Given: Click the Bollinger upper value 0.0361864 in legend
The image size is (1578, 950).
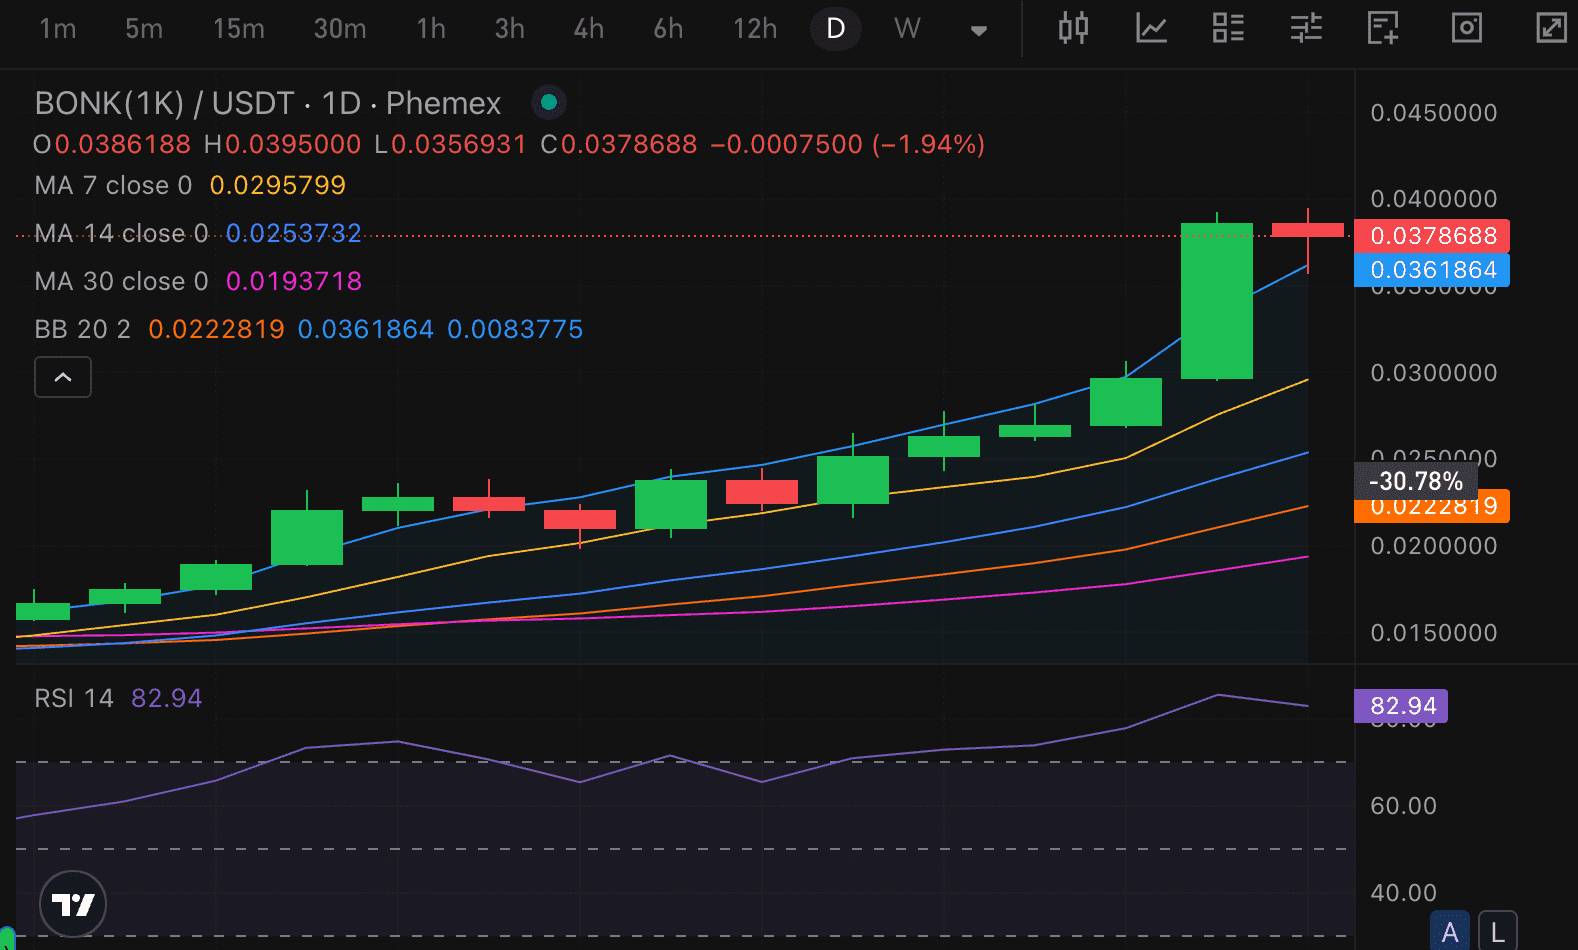Looking at the screenshot, I should 366,329.
